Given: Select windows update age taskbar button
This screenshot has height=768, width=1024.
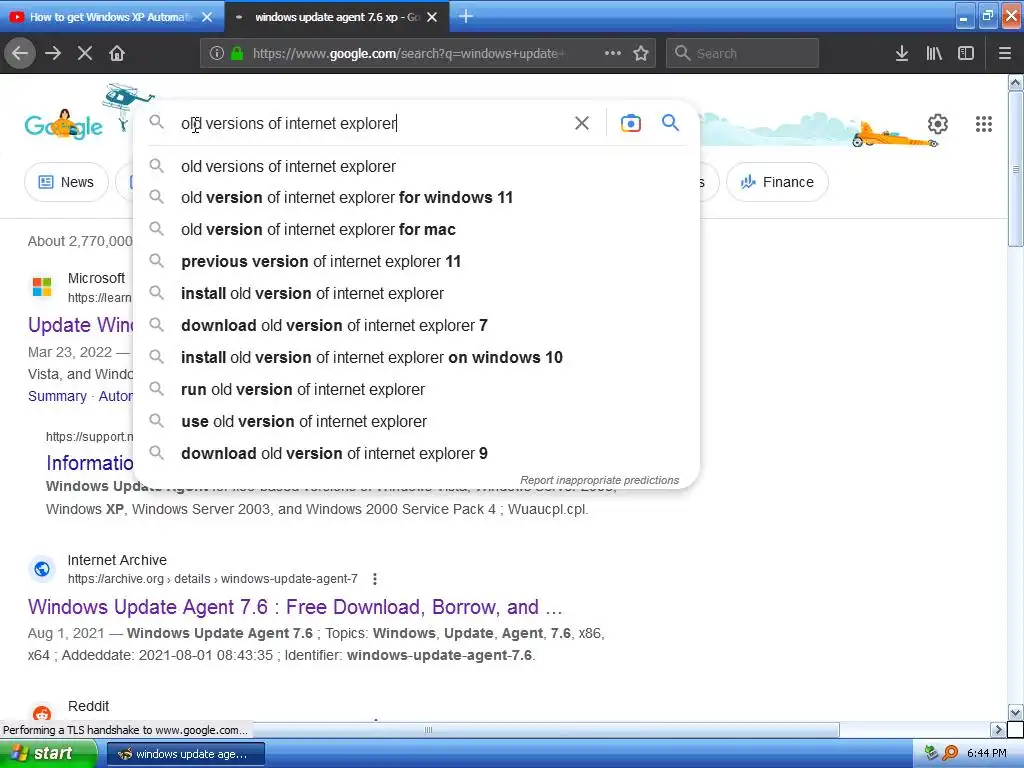Looking at the screenshot, I should click(x=185, y=754).
